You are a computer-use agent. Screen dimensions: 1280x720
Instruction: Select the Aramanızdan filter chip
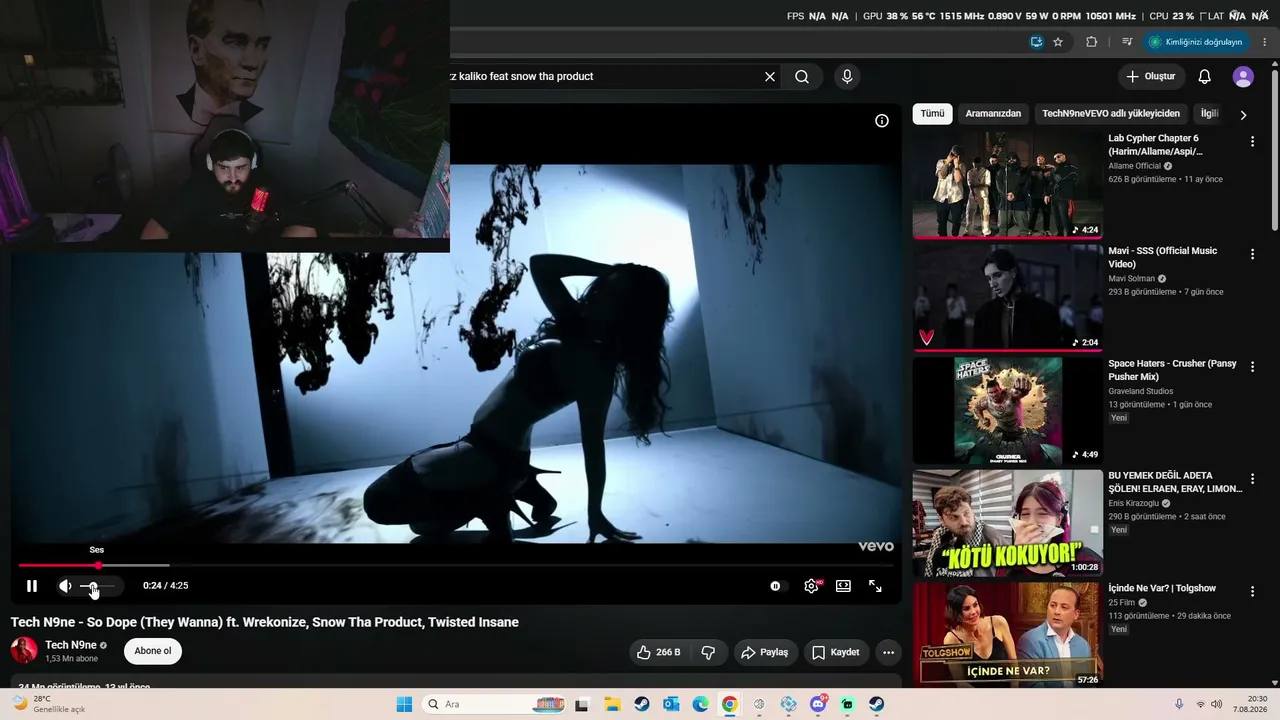tap(993, 114)
